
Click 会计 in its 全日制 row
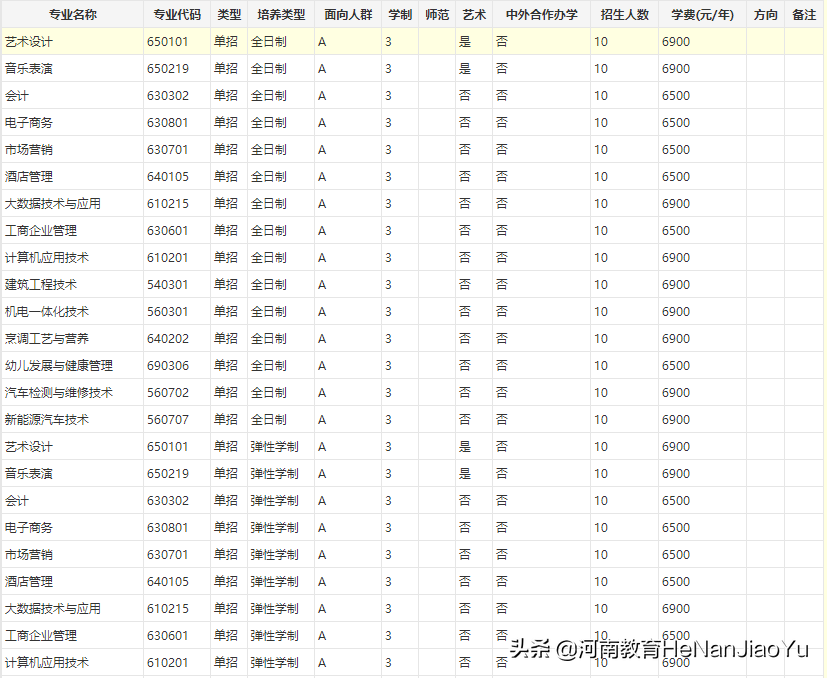pyautogui.click(x=16, y=96)
